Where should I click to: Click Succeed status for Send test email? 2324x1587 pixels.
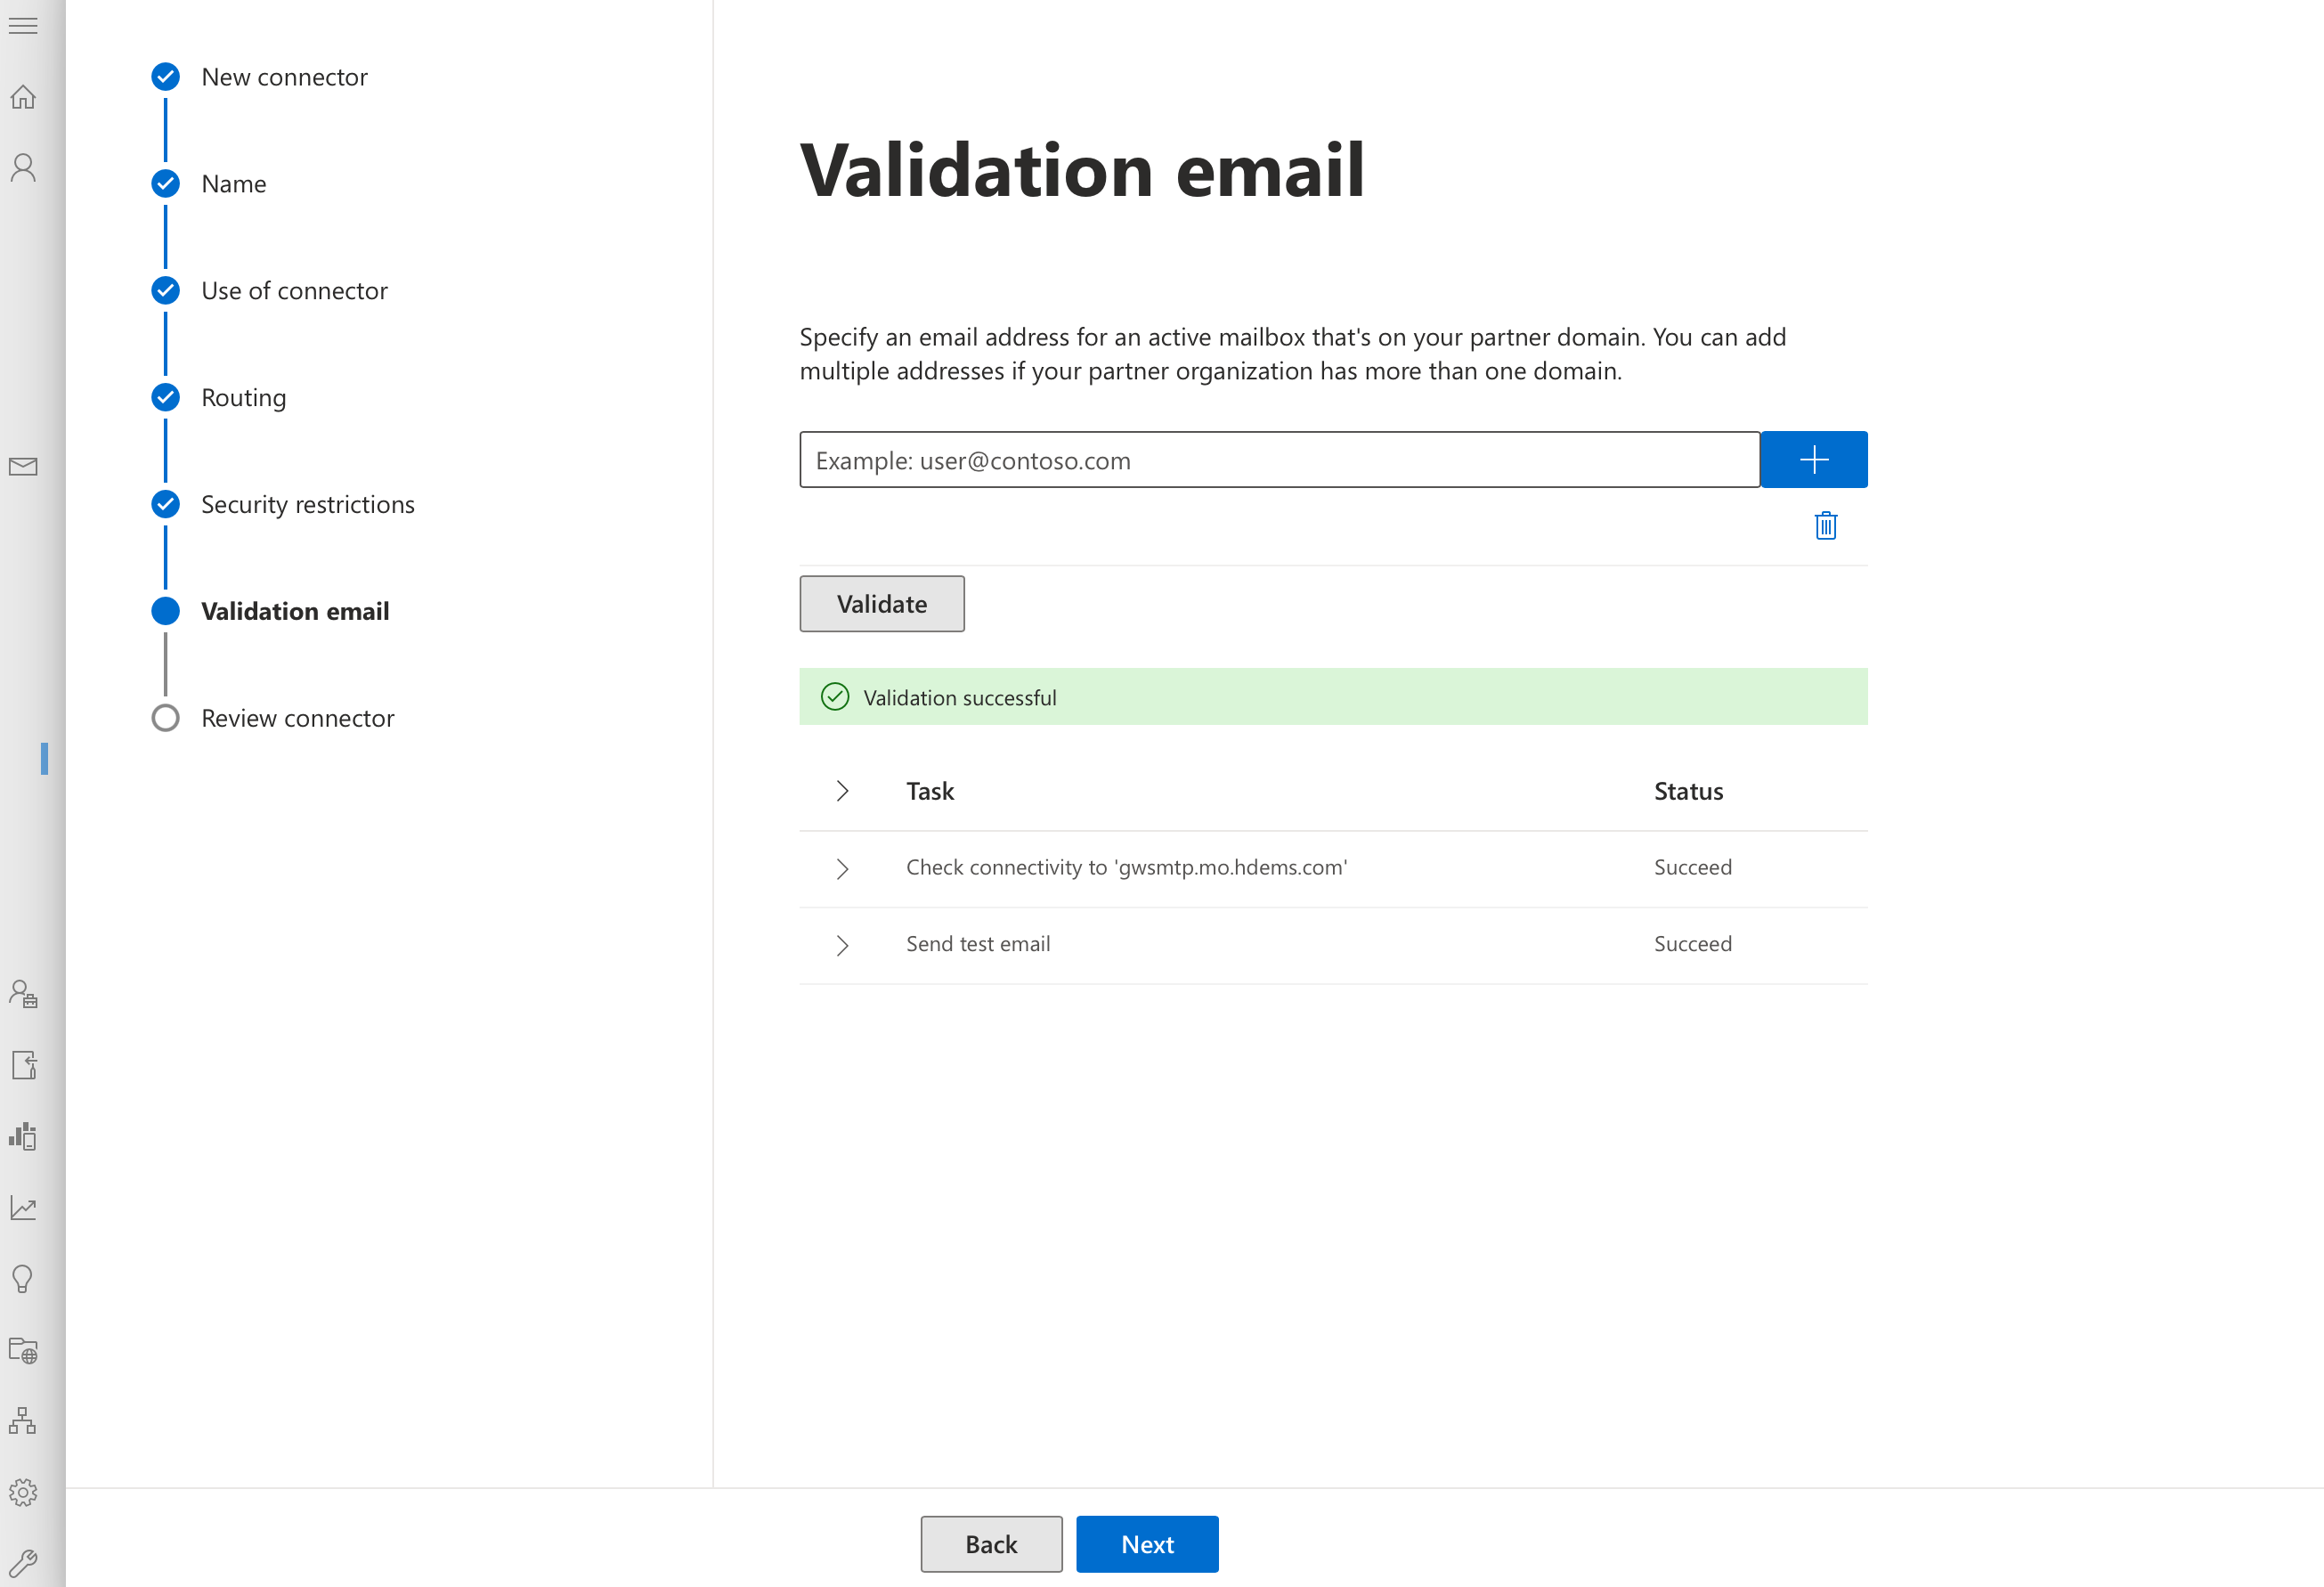(x=1692, y=944)
